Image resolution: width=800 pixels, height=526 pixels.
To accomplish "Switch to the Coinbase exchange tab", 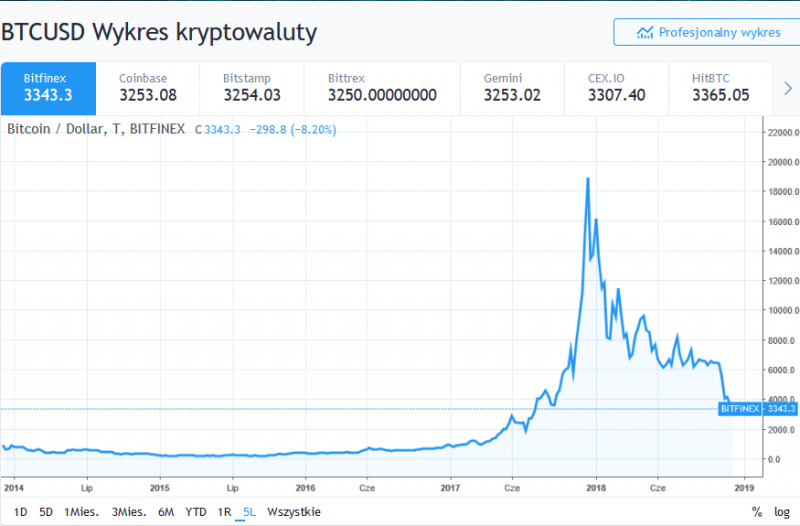I will (x=147, y=88).
